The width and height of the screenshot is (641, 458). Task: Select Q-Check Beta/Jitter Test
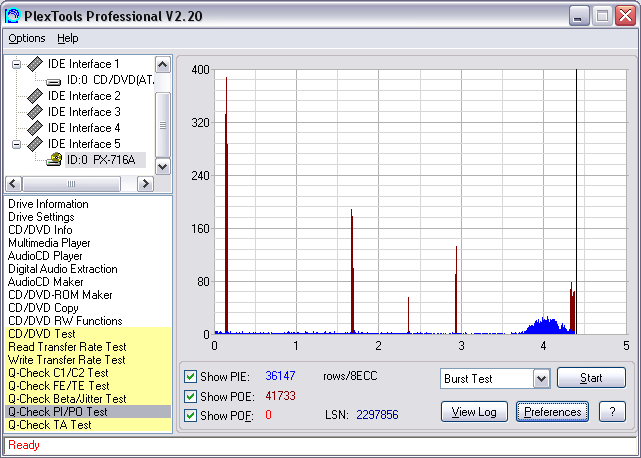tap(88, 399)
